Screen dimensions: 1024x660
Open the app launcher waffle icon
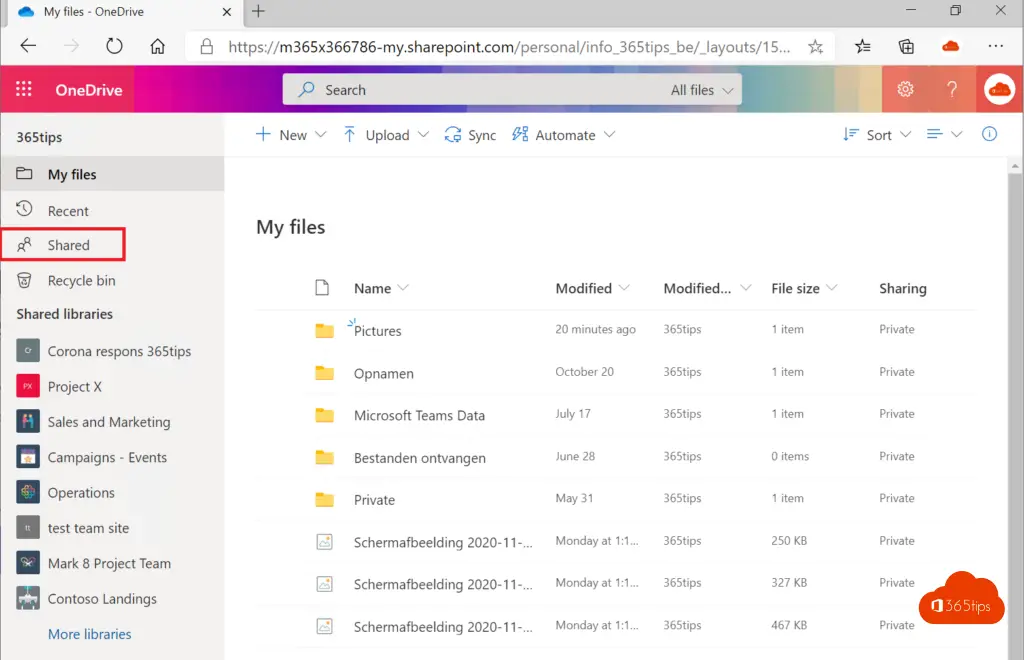[24, 89]
